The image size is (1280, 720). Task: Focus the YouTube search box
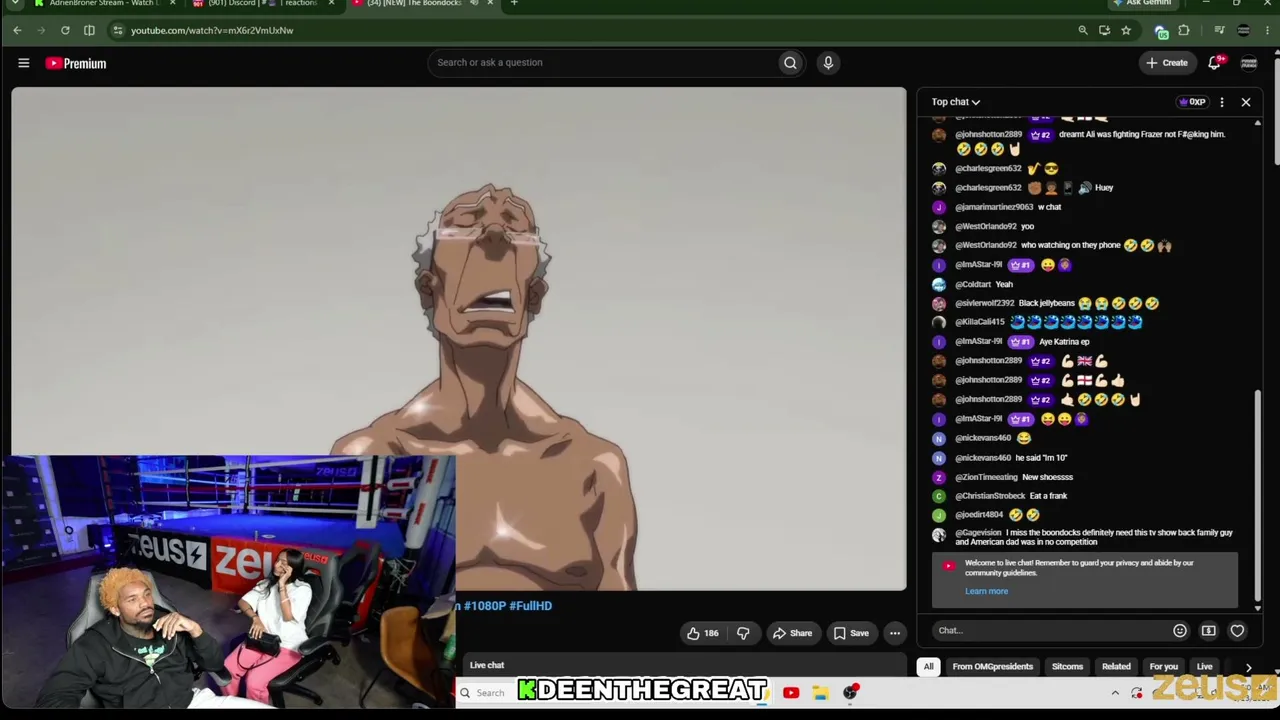coord(603,63)
